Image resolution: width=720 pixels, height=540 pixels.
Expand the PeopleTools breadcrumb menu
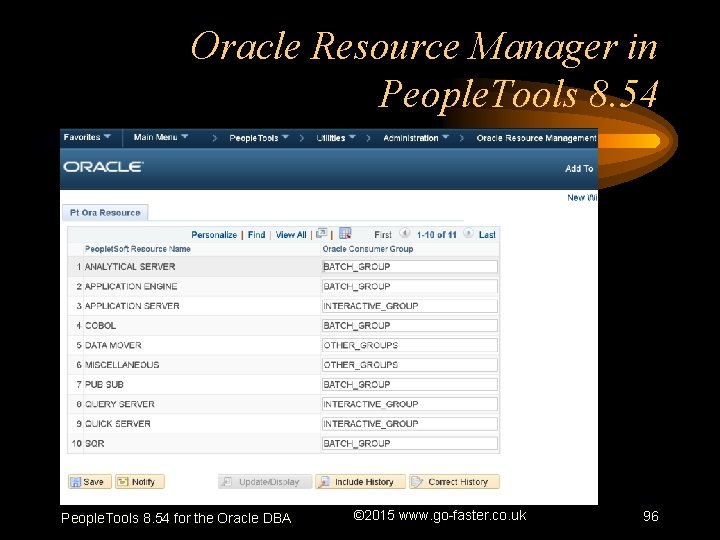259,138
